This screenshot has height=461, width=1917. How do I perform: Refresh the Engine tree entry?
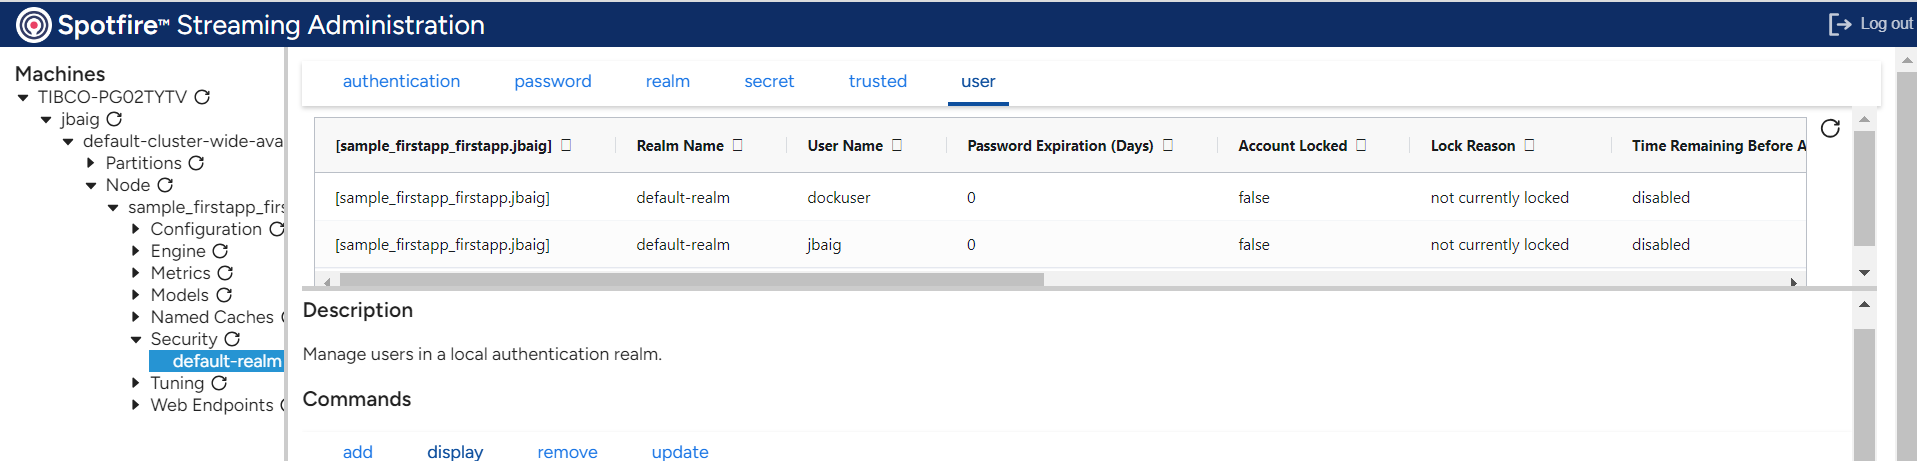click(x=220, y=251)
